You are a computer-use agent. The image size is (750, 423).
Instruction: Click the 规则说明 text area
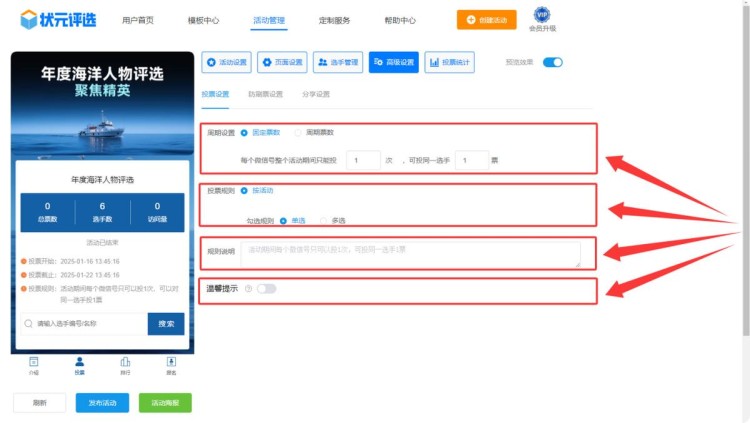410,254
